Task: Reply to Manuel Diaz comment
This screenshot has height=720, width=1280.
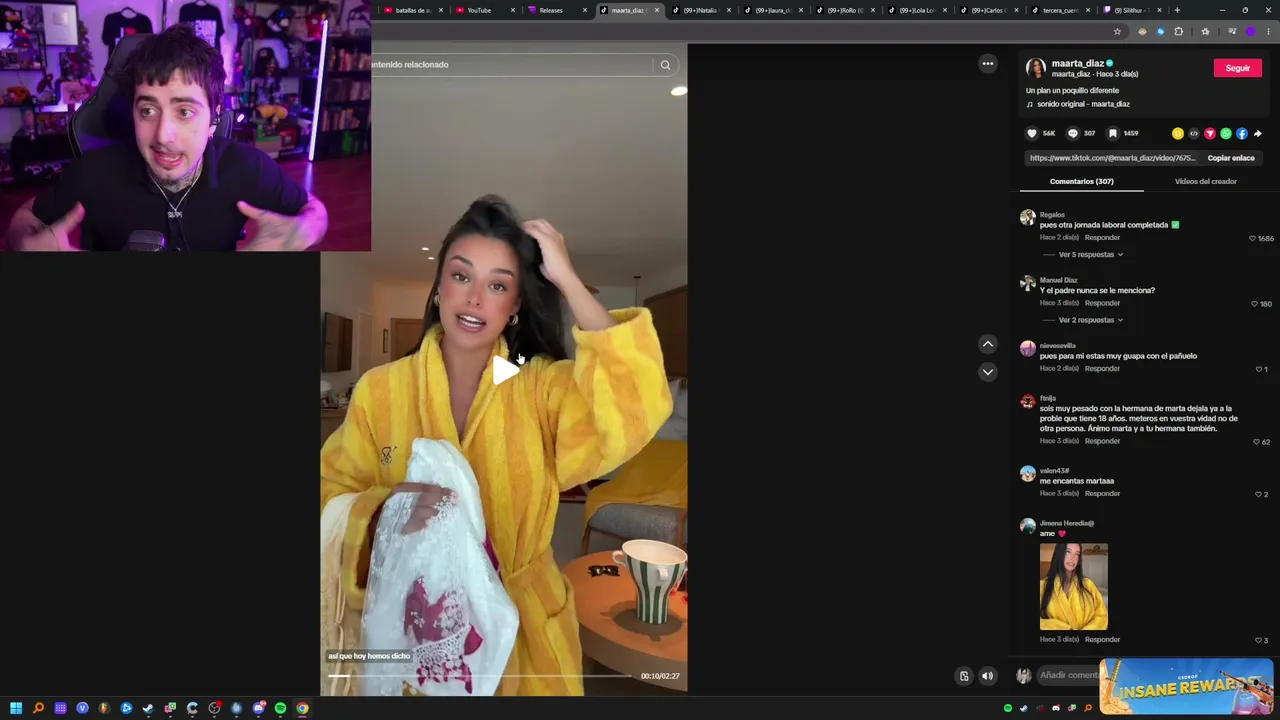Action: [x=1103, y=303]
